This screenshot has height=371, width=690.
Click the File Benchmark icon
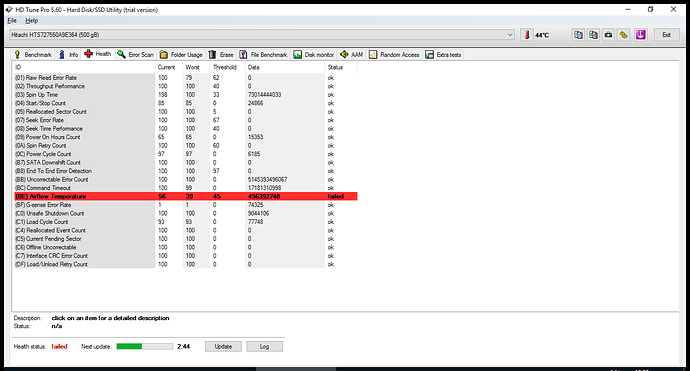(243, 55)
